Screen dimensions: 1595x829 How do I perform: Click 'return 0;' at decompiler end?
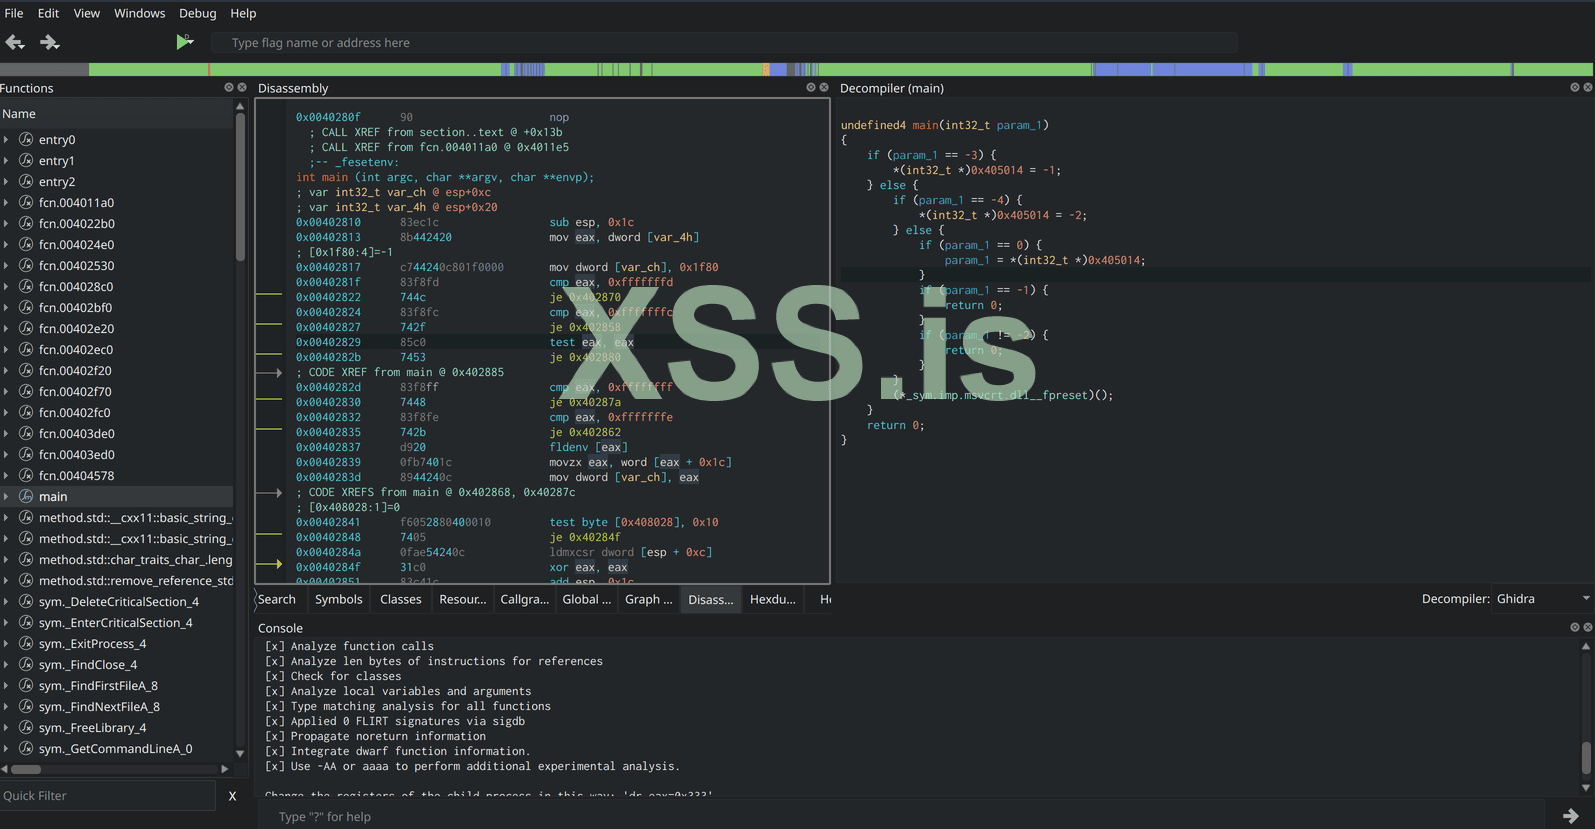(x=895, y=425)
